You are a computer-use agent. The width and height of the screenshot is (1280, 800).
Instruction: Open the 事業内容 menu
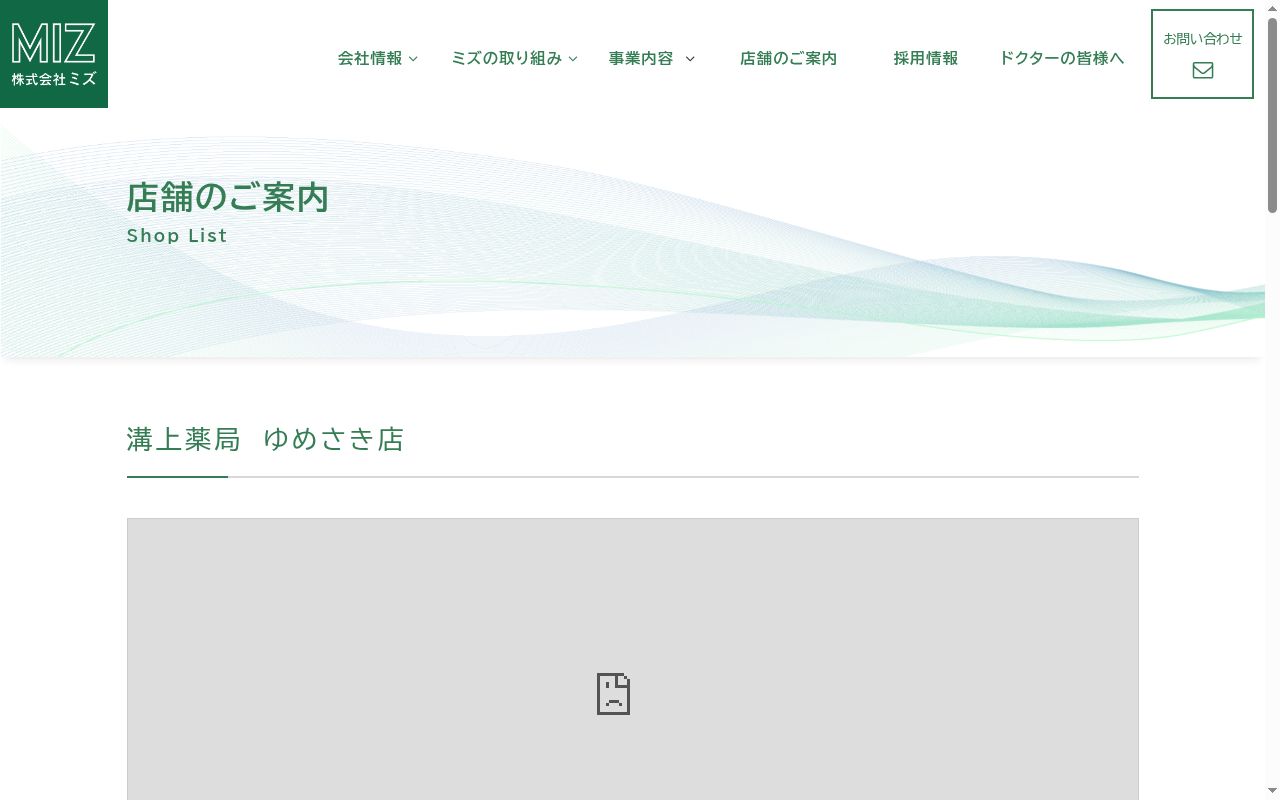coord(641,58)
